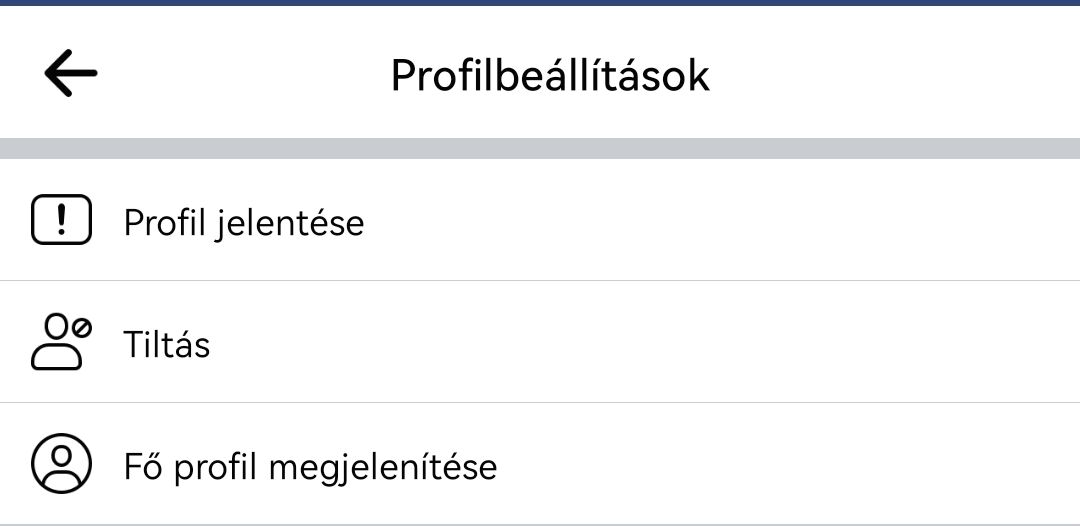The width and height of the screenshot is (1080, 526).
Task: Tap the main profile person icon
Action: [61, 463]
